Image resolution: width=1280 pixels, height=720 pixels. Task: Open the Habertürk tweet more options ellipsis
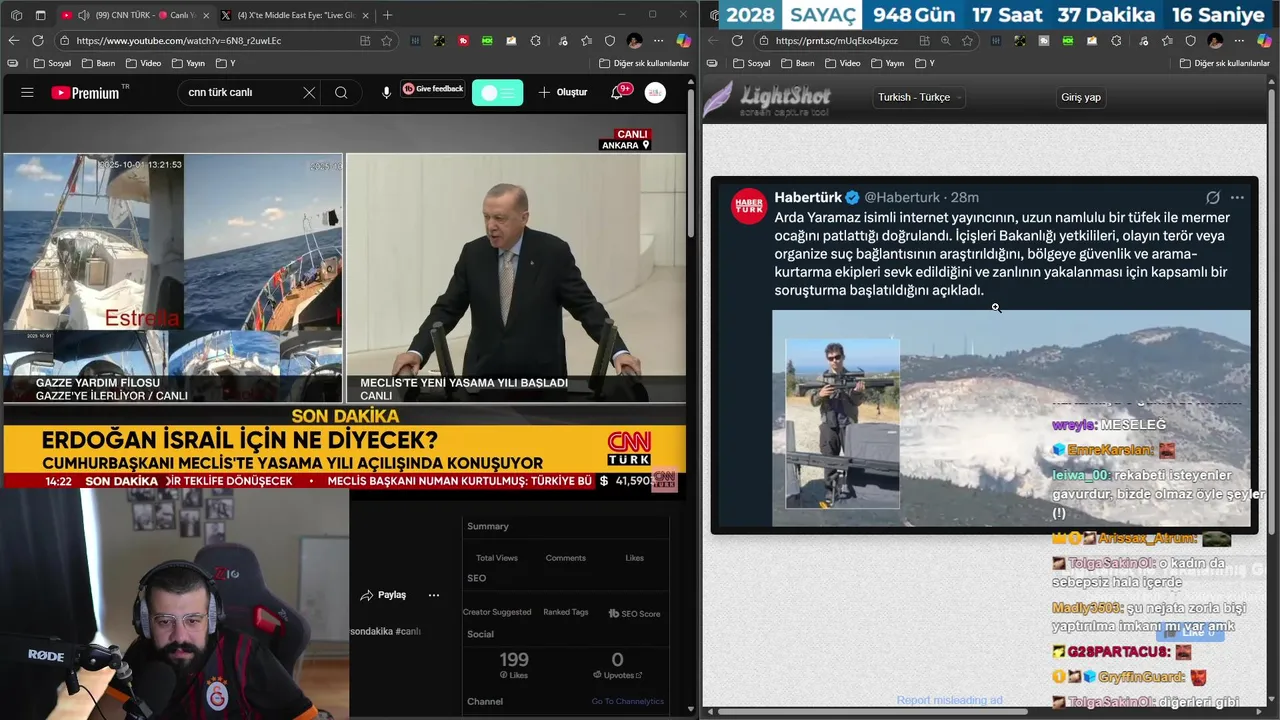coord(1237,197)
